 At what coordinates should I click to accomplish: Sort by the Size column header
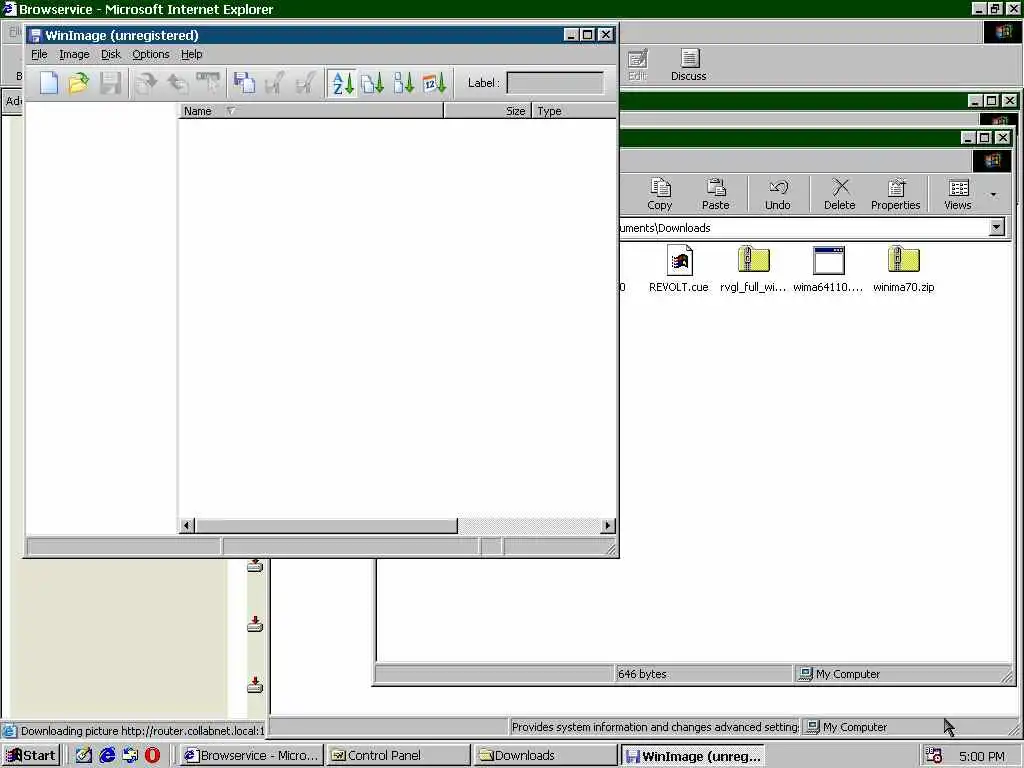tap(488, 111)
